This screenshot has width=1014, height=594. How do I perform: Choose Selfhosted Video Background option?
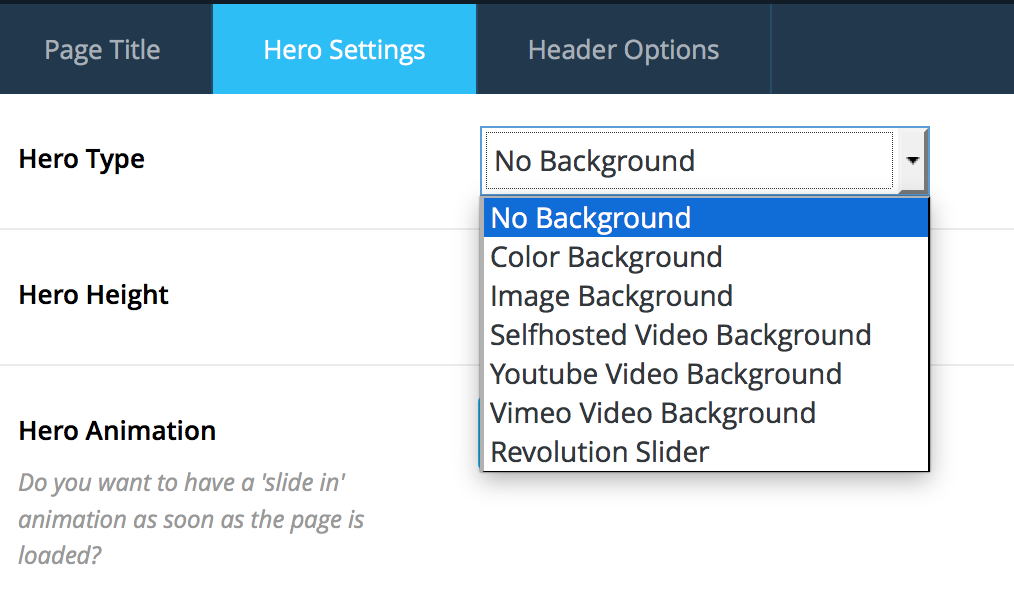(x=706, y=335)
